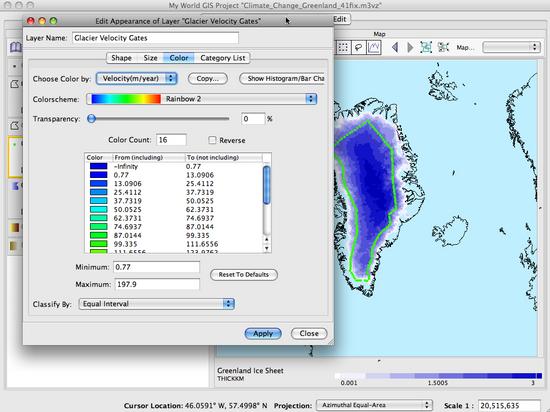Zoom to all layers extent icon
Viewport: 550px width, 412px height.
(x=426, y=47)
